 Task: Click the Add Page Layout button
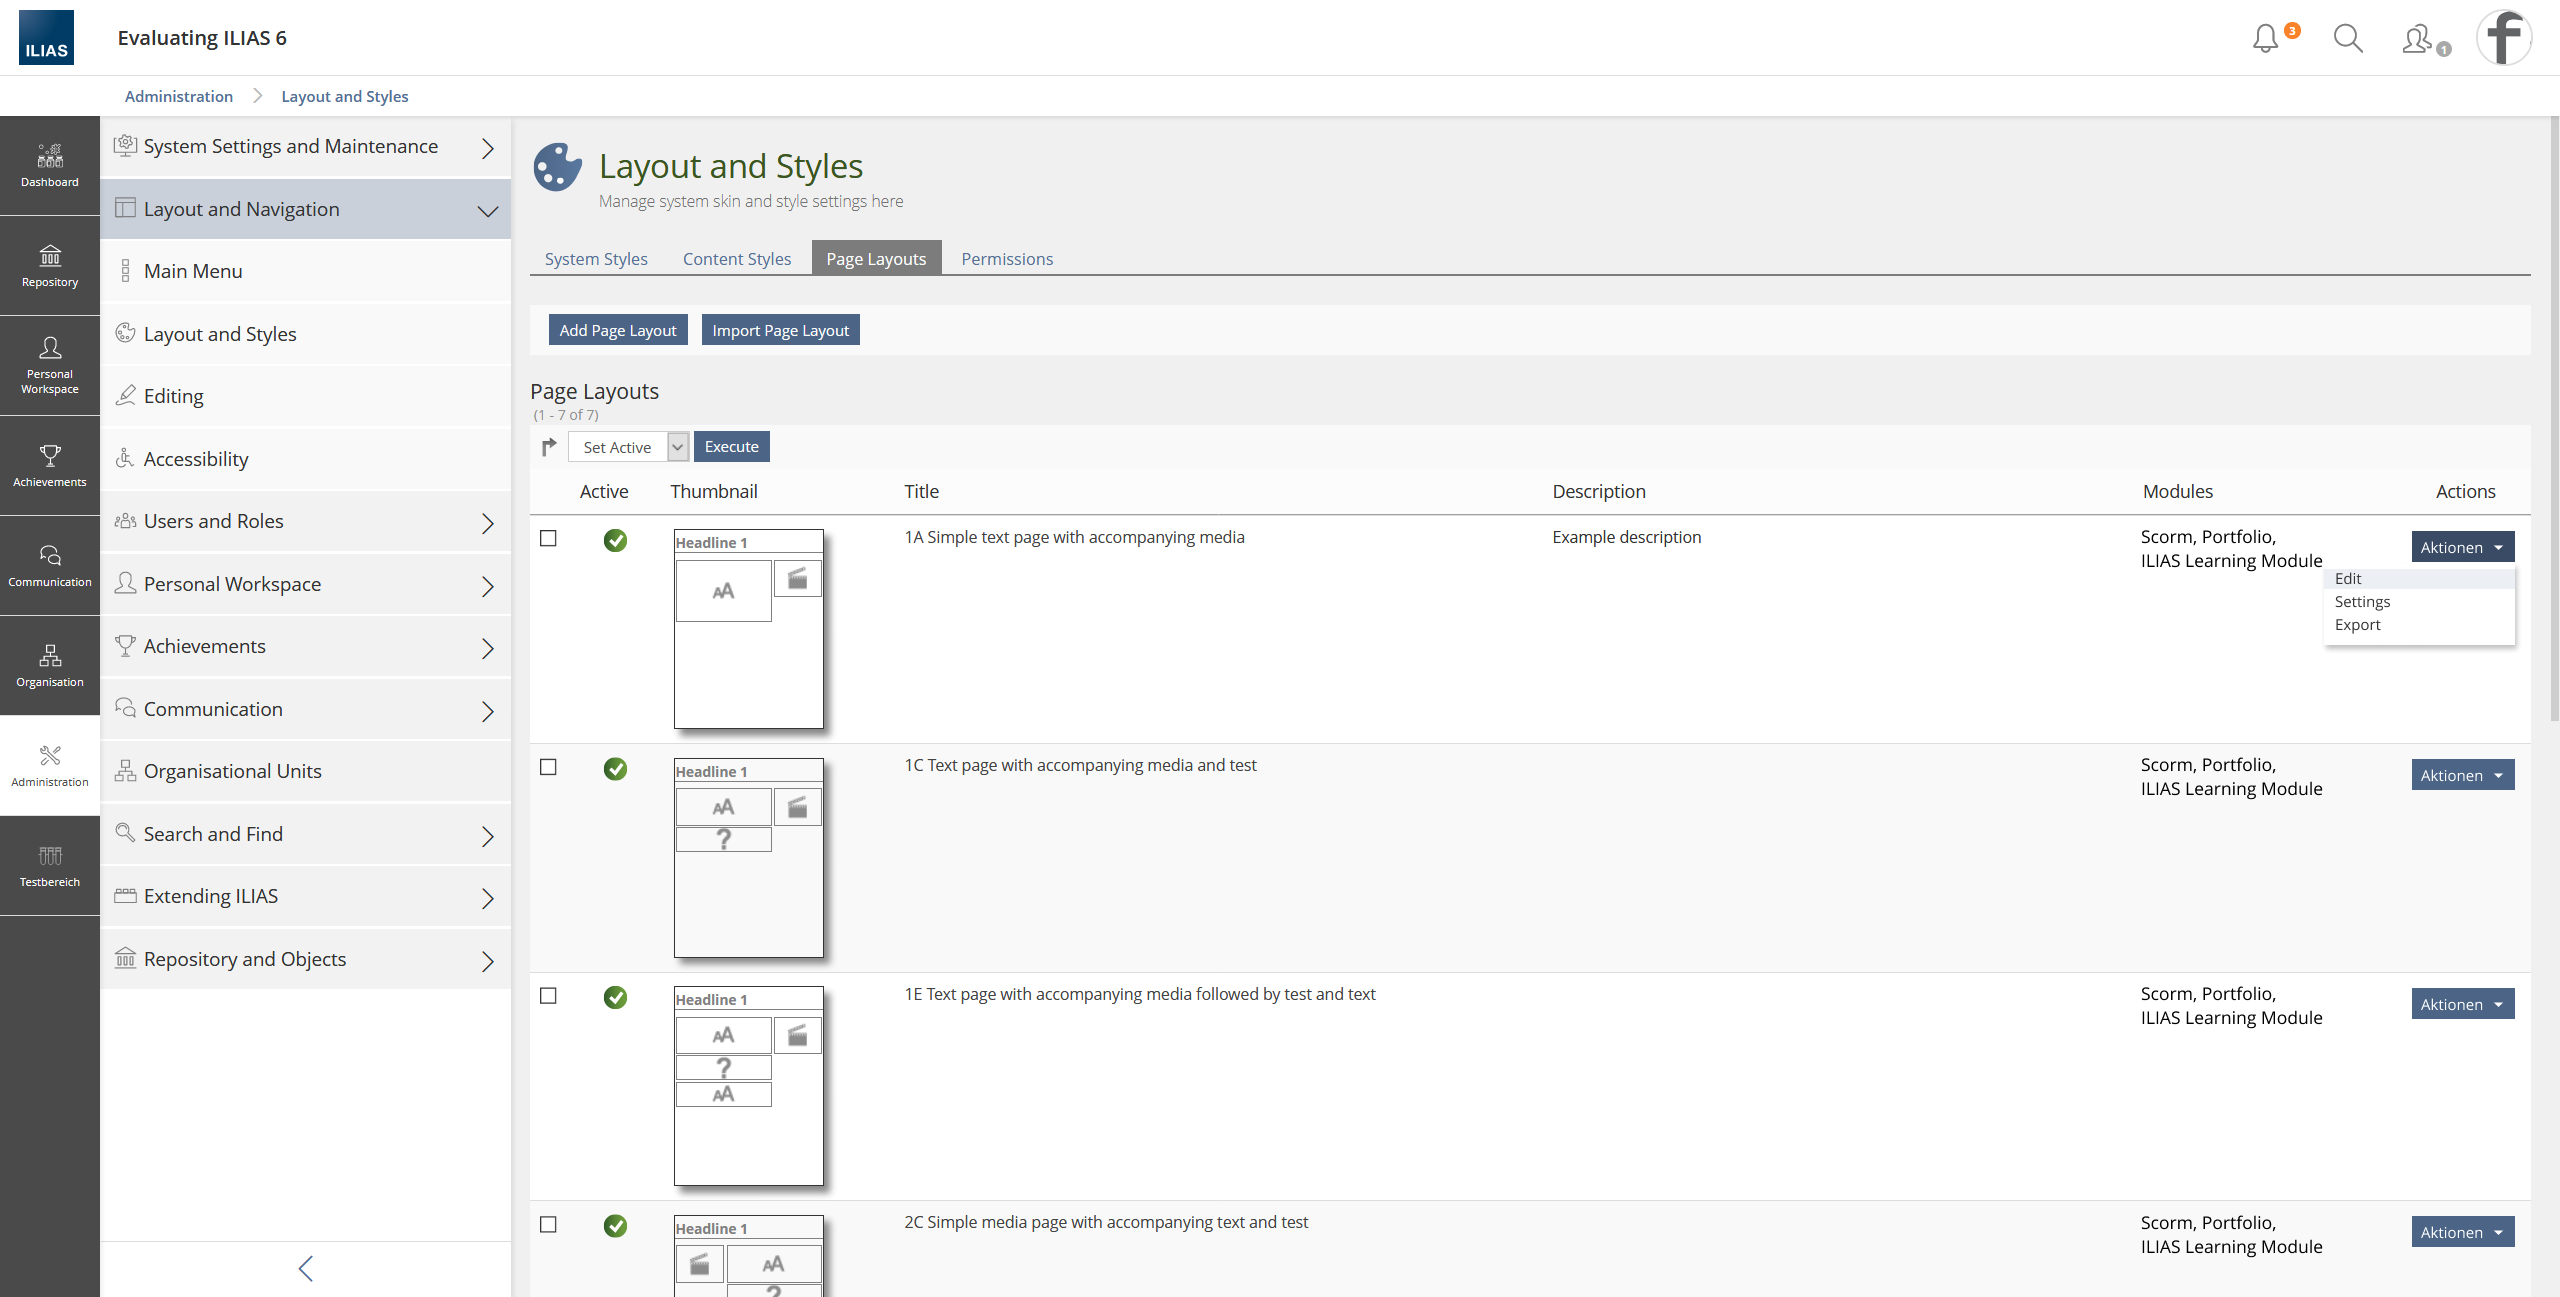tap(617, 330)
